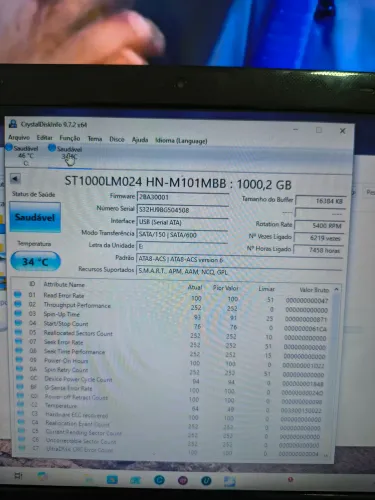Image resolution: width=375 pixels, height=500 pixels.
Task: Click the Limiar column header
Action: [x=267, y=289]
